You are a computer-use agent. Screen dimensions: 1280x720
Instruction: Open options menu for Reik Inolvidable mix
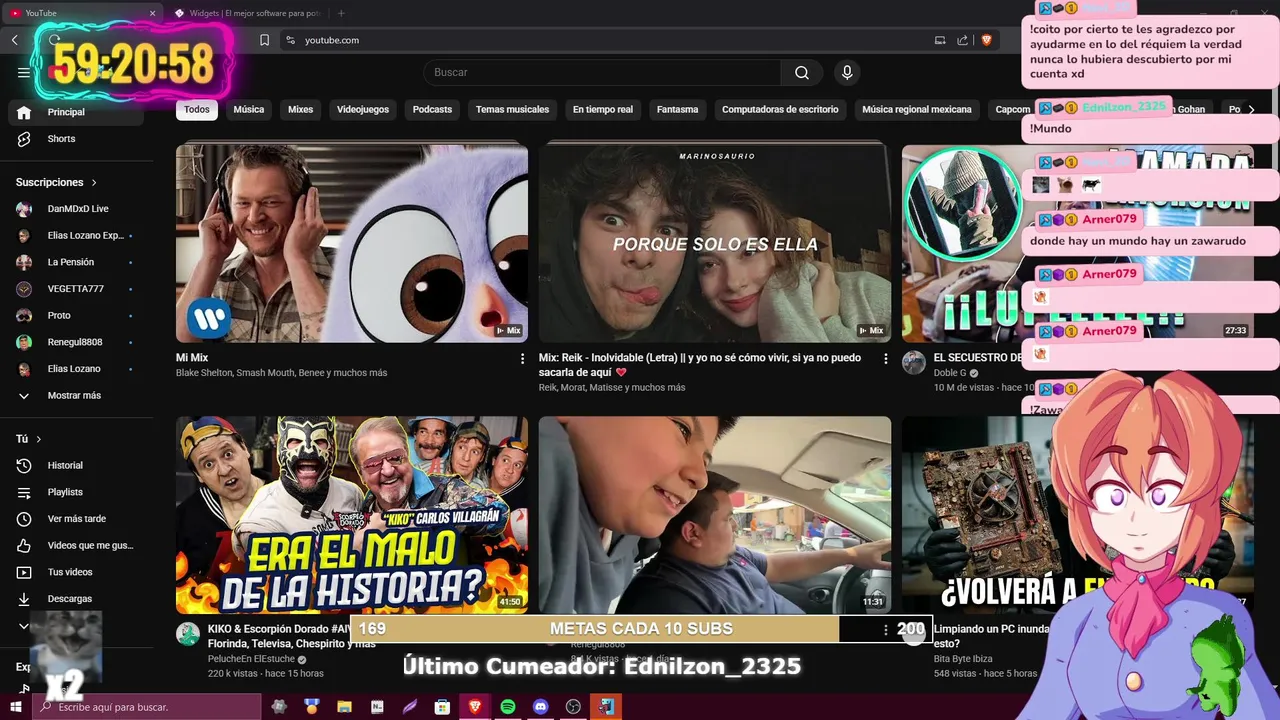tap(885, 358)
